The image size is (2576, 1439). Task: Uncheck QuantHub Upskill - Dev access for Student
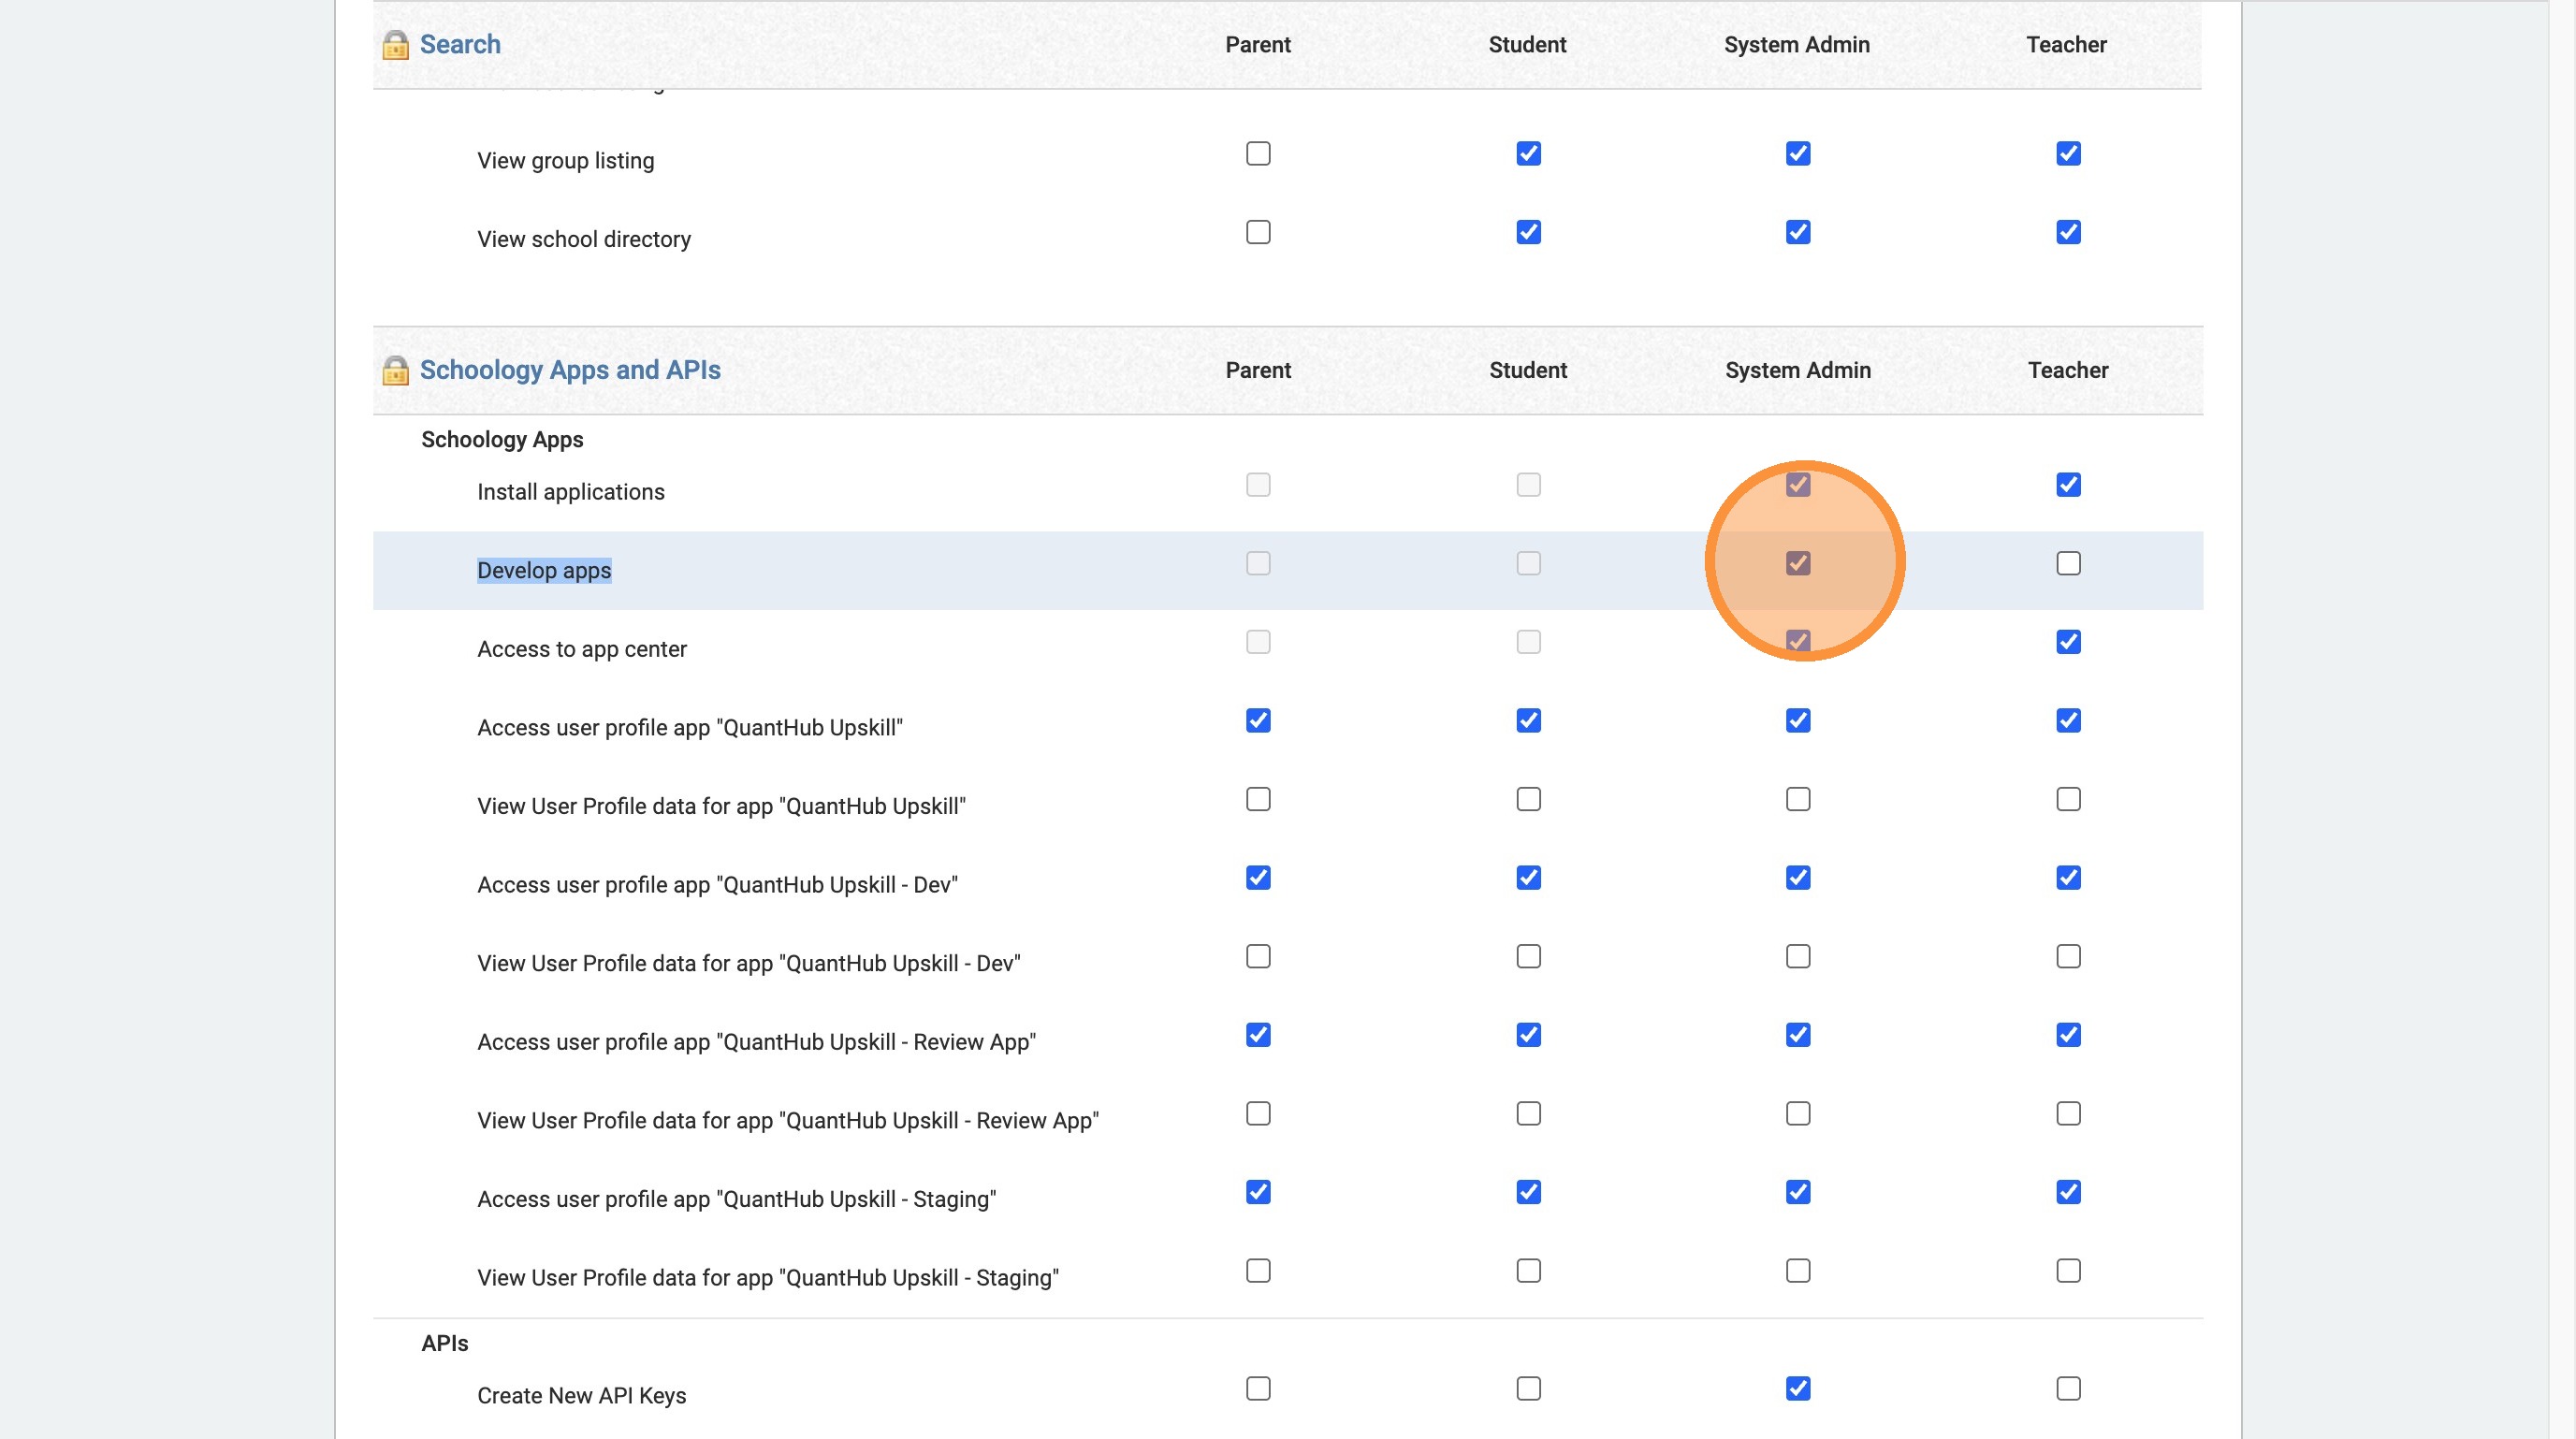(x=1528, y=877)
